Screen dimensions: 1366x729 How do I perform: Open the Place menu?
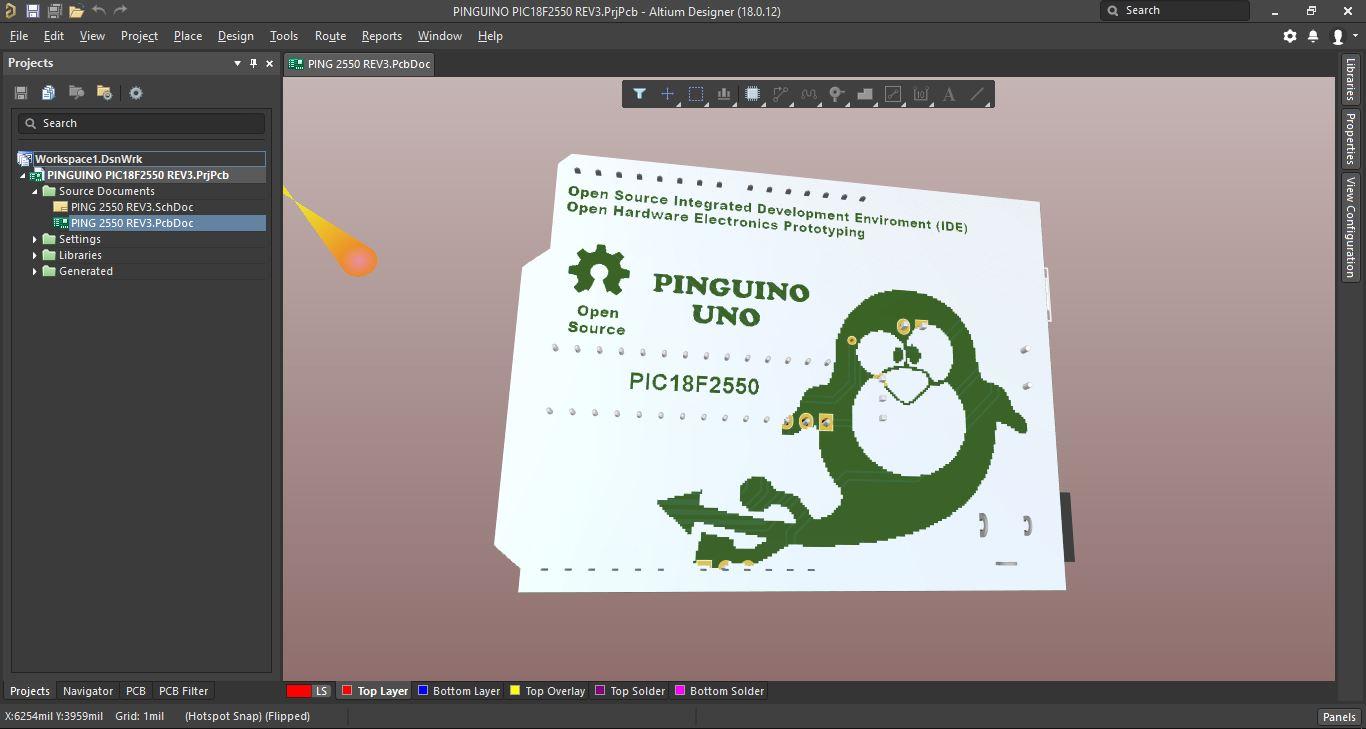click(188, 36)
